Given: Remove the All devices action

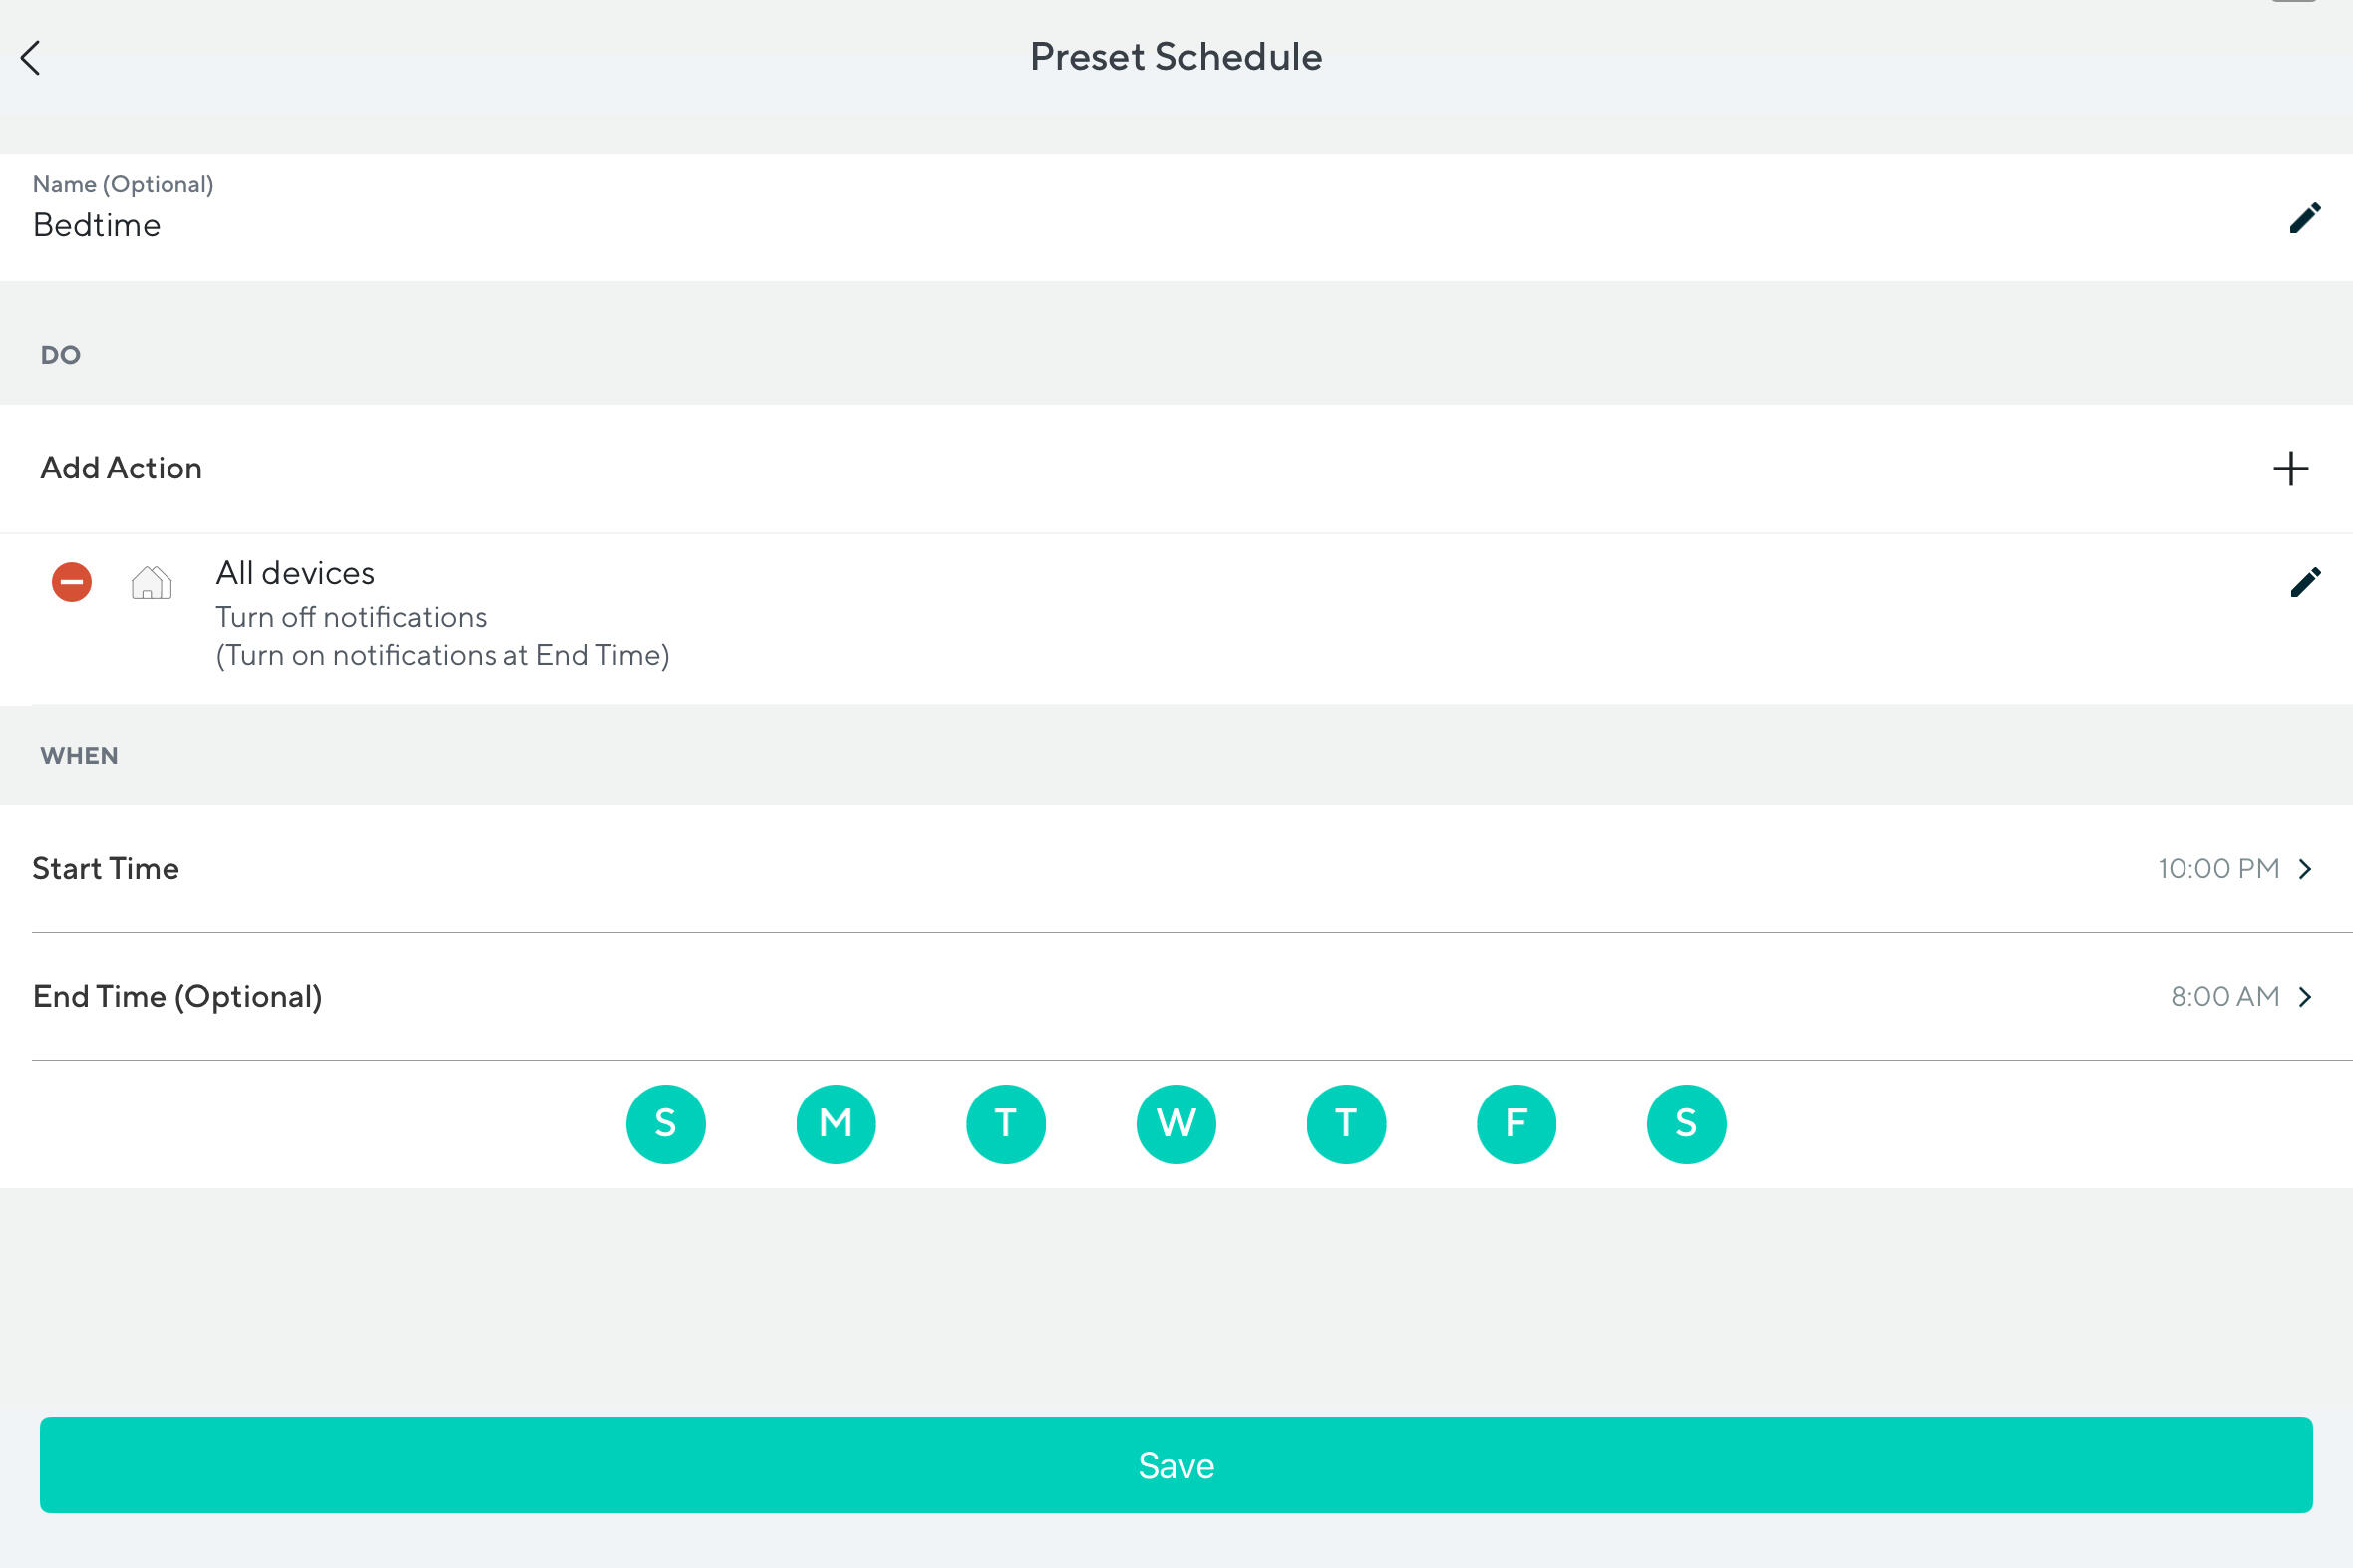Looking at the screenshot, I should tap(72, 582).
